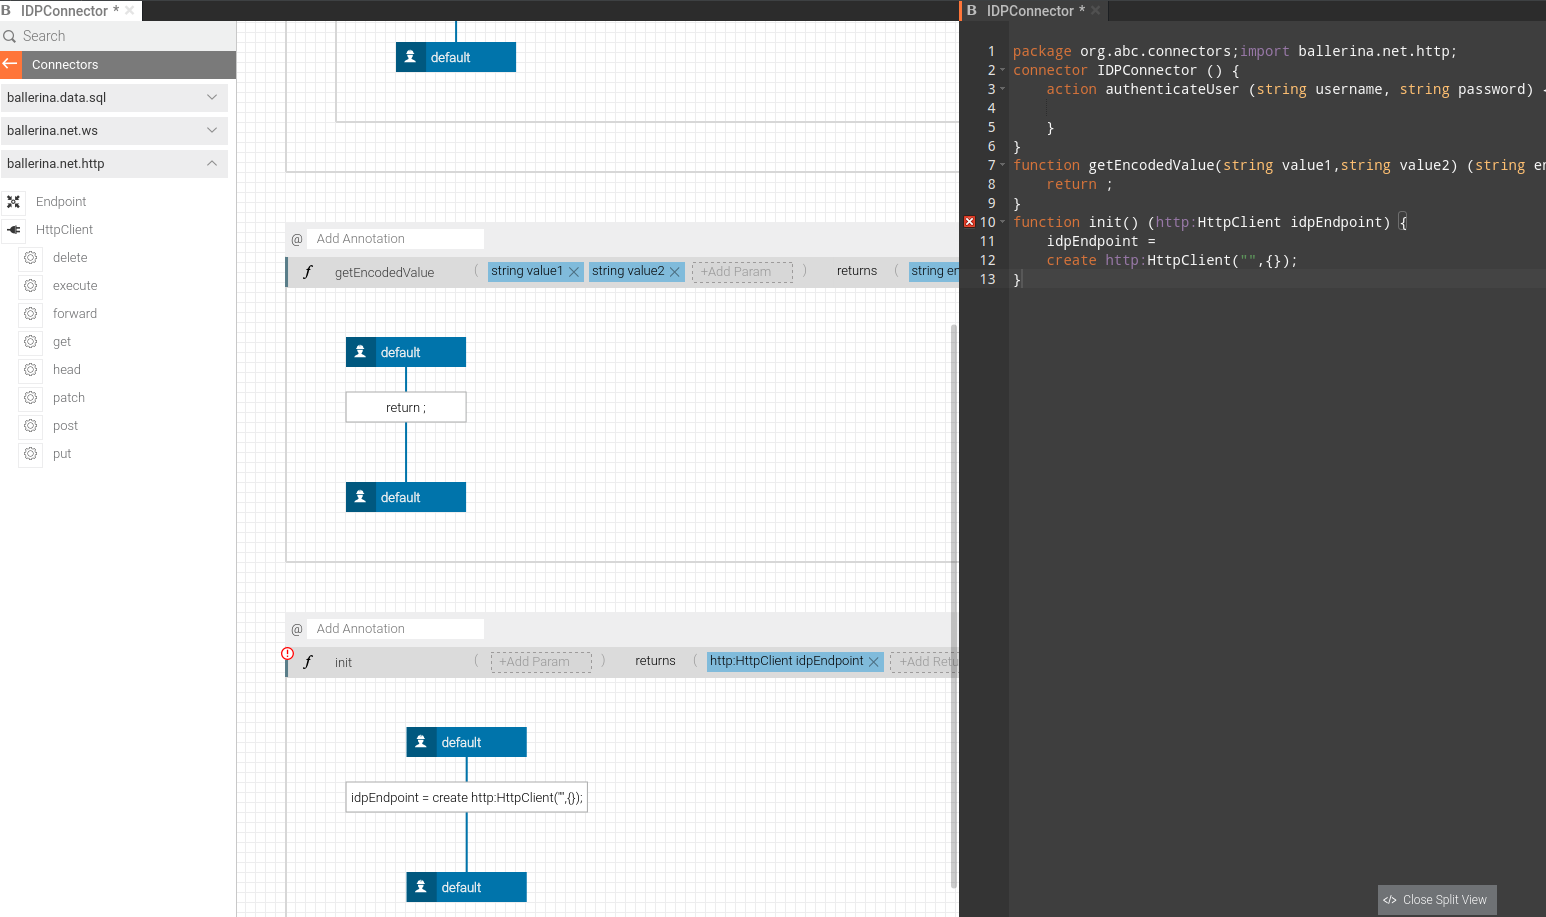Select the head action item
Screen dimensions: 1546x917
point(67,370)
